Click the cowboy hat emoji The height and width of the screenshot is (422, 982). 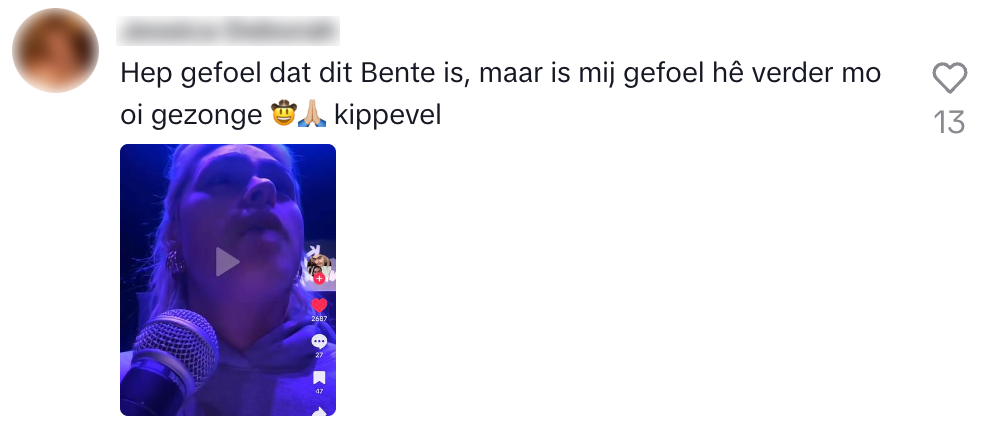284,114
